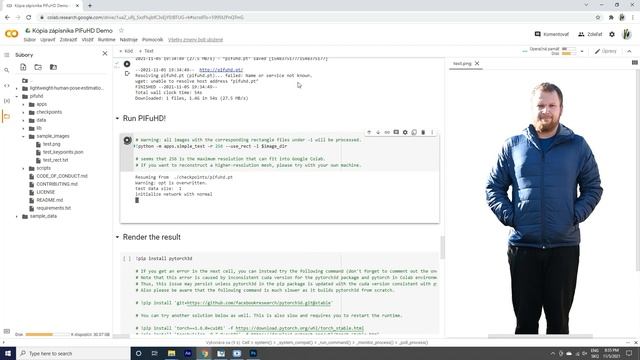Add a text cell with + Text
Screen dimensions: 640x360
[146, 51]
